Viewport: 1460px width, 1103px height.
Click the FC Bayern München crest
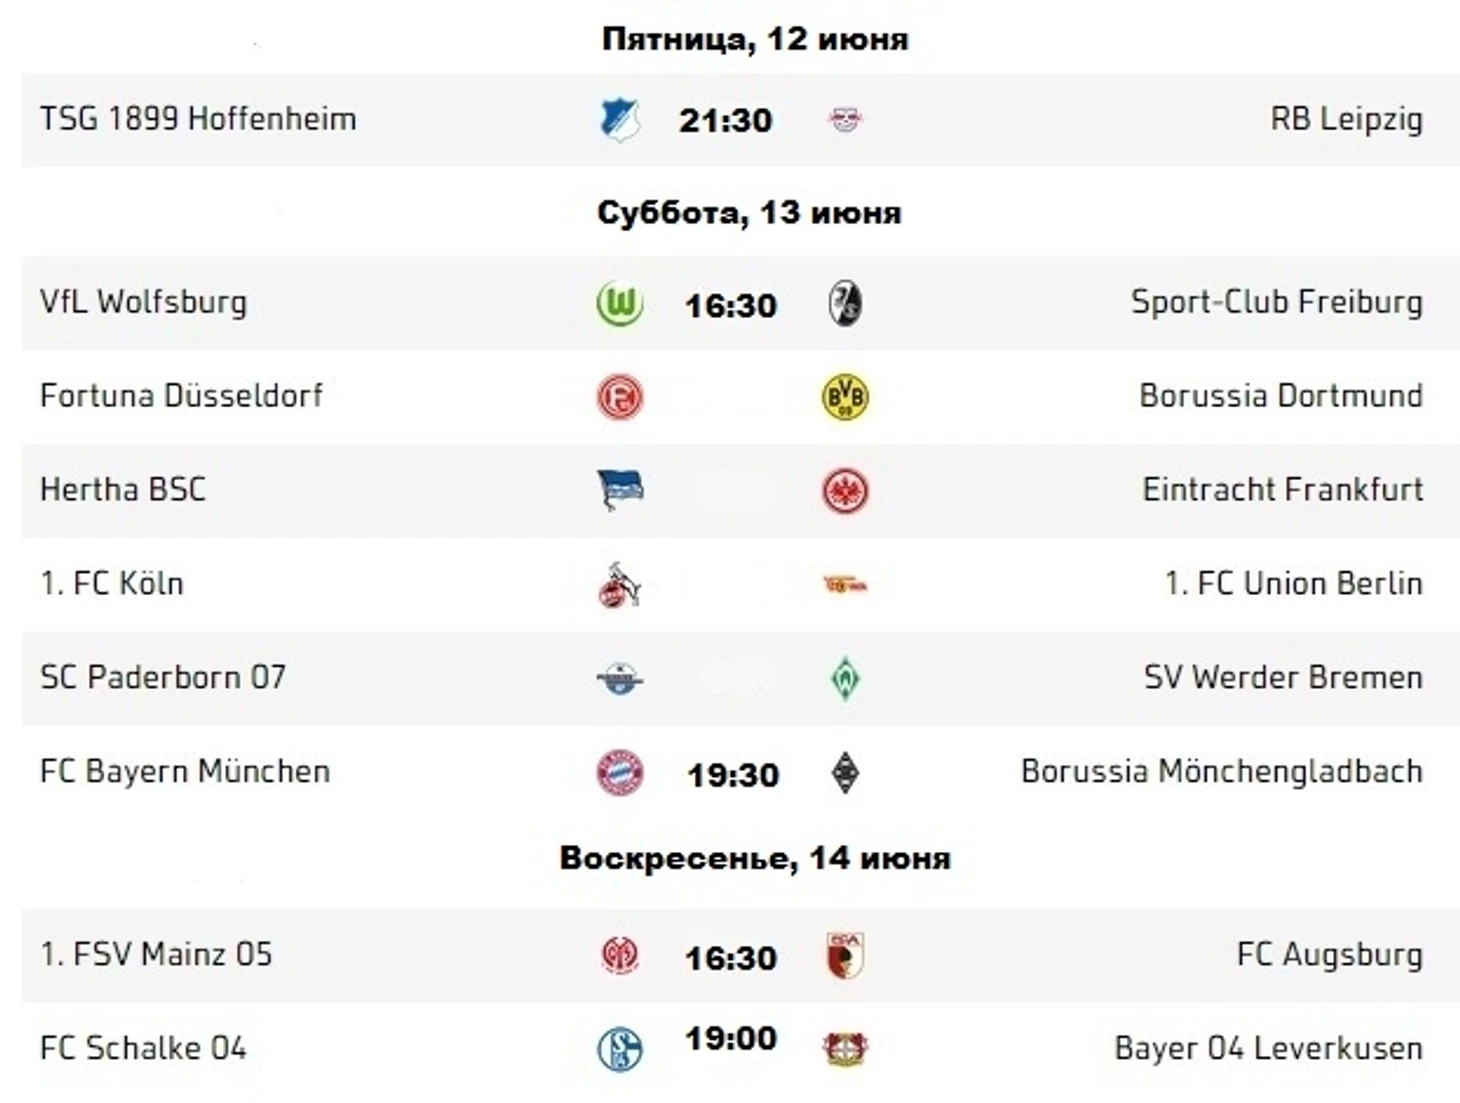point(619,773)
